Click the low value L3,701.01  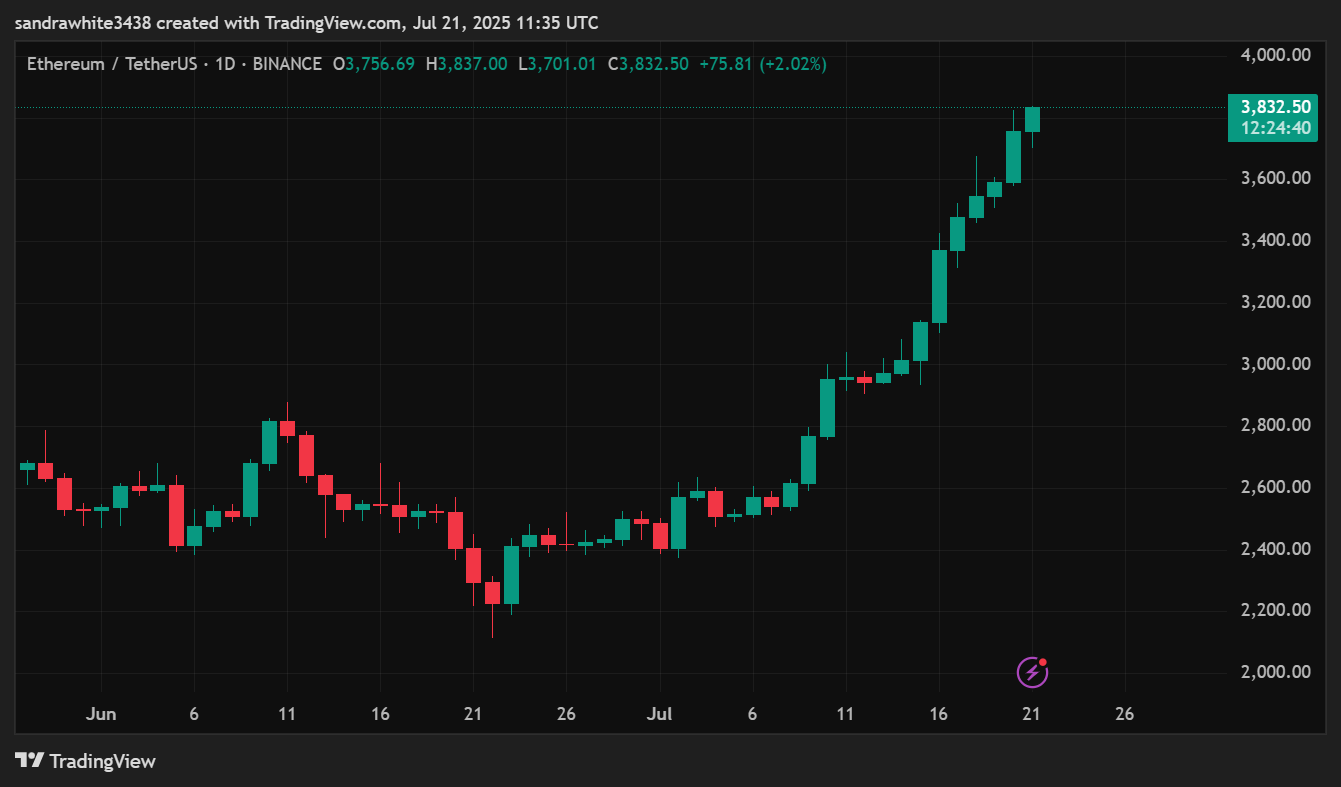point(557,64)
